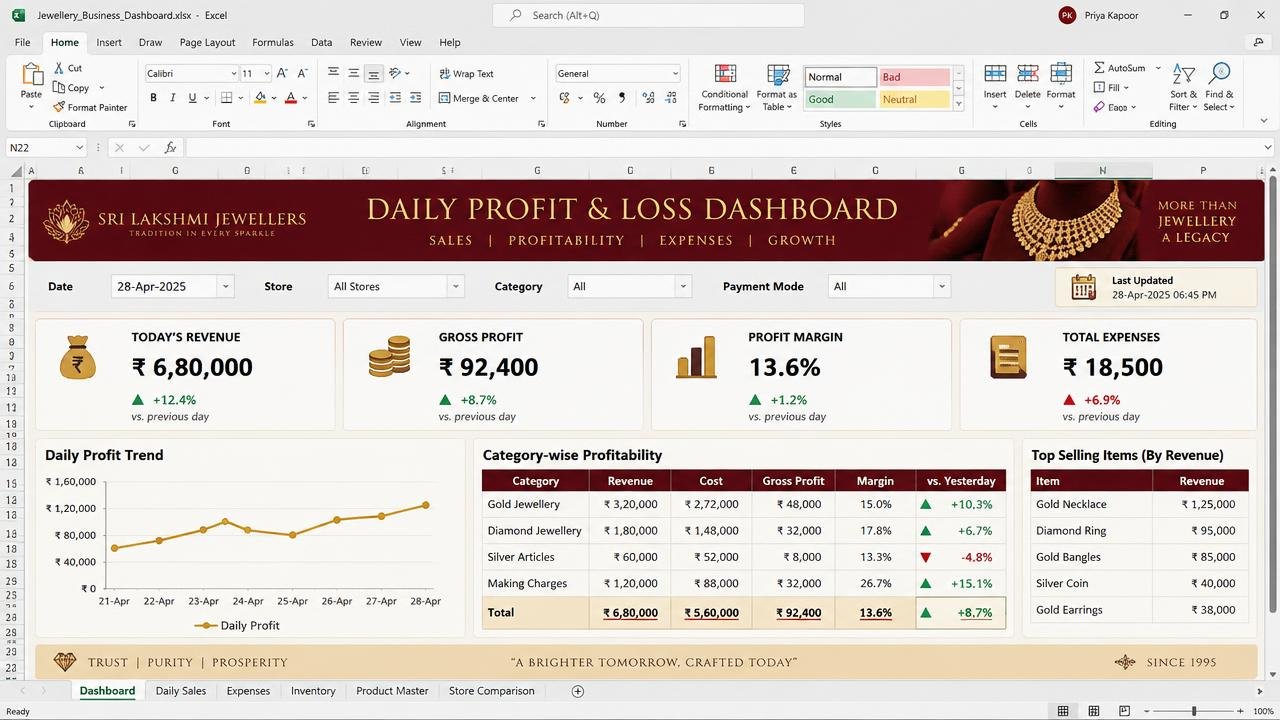Click Increase Decimal icon

coord(648,98)
